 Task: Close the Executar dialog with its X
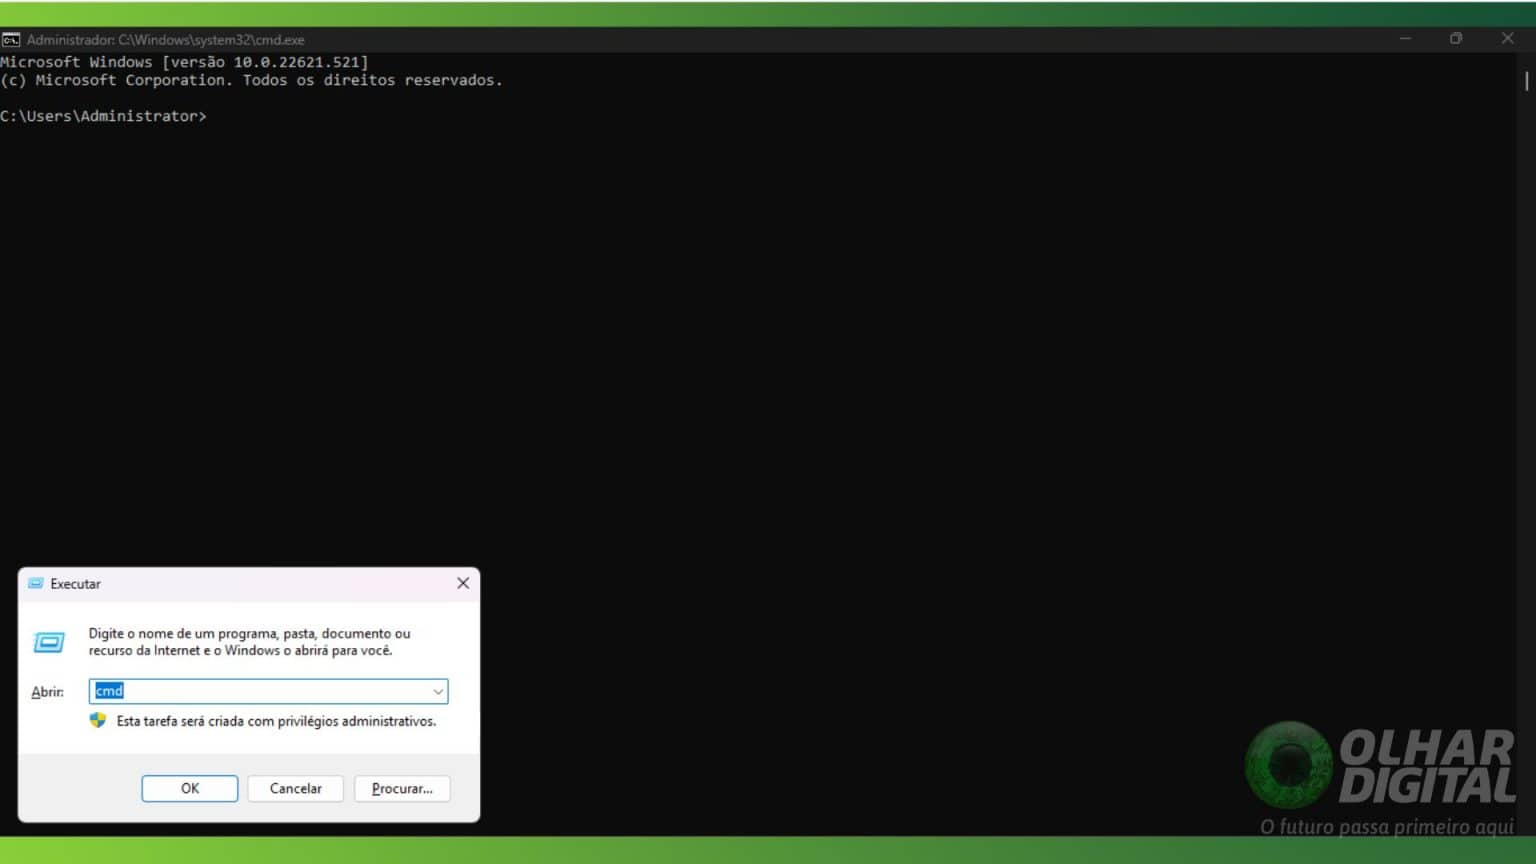coord(462,583)
